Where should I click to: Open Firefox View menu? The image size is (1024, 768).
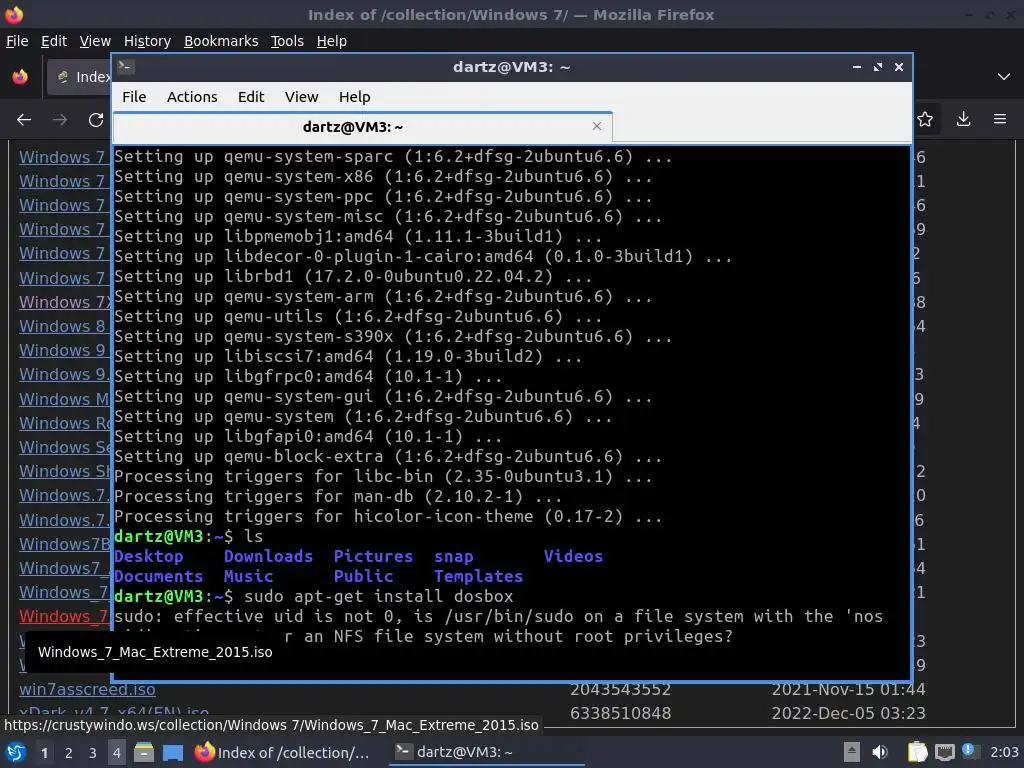(x=95, y=41)
